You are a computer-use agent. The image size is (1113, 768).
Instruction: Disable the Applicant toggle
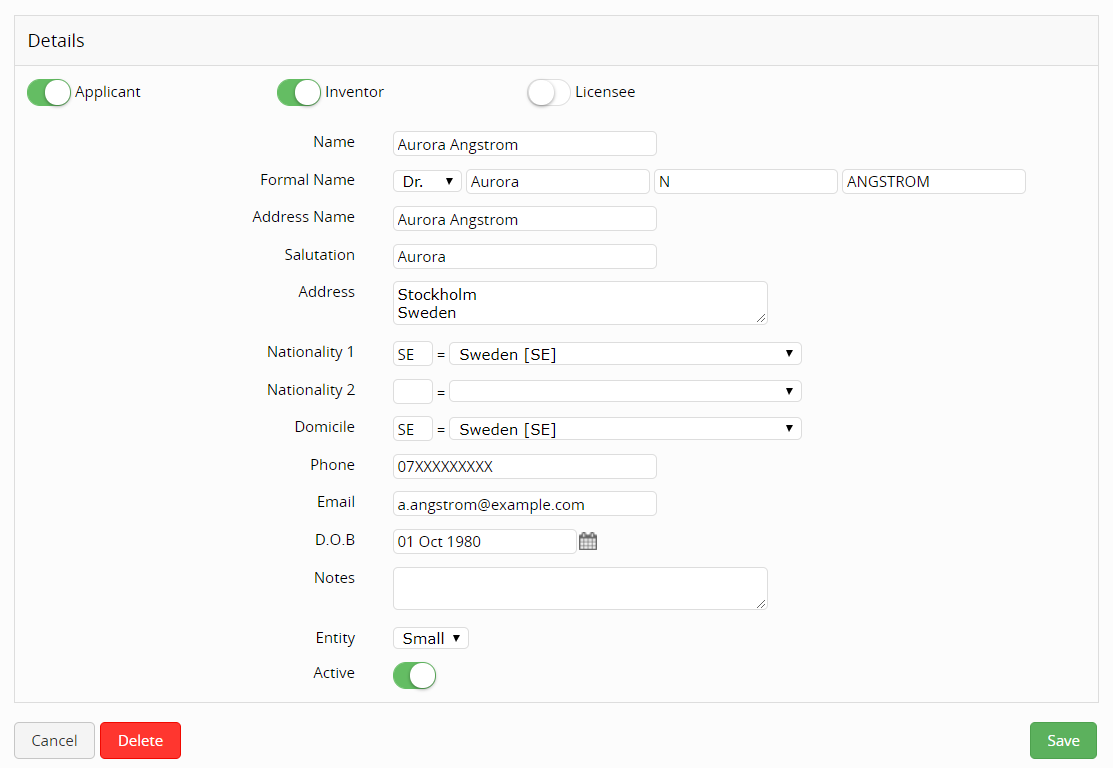click(x=48, y=92)
